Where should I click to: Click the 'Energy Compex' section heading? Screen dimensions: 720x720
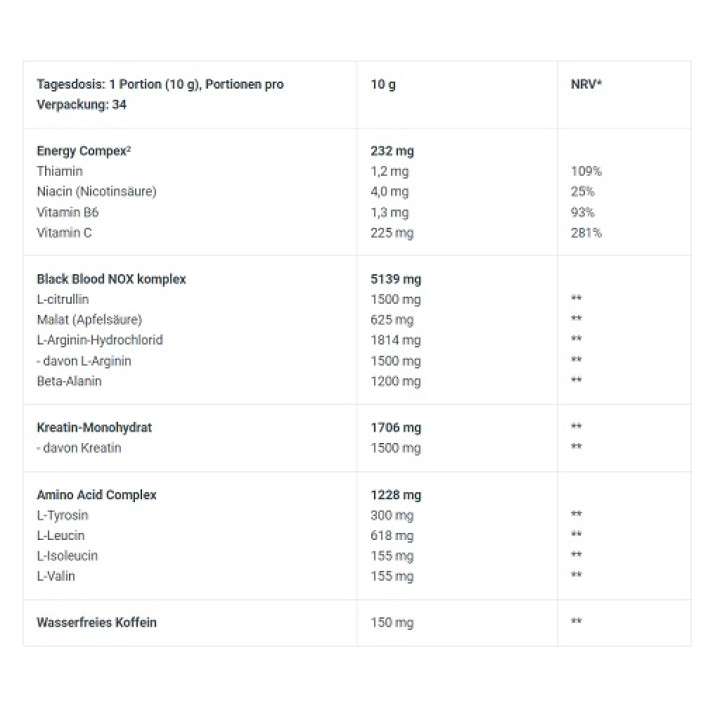84,151
